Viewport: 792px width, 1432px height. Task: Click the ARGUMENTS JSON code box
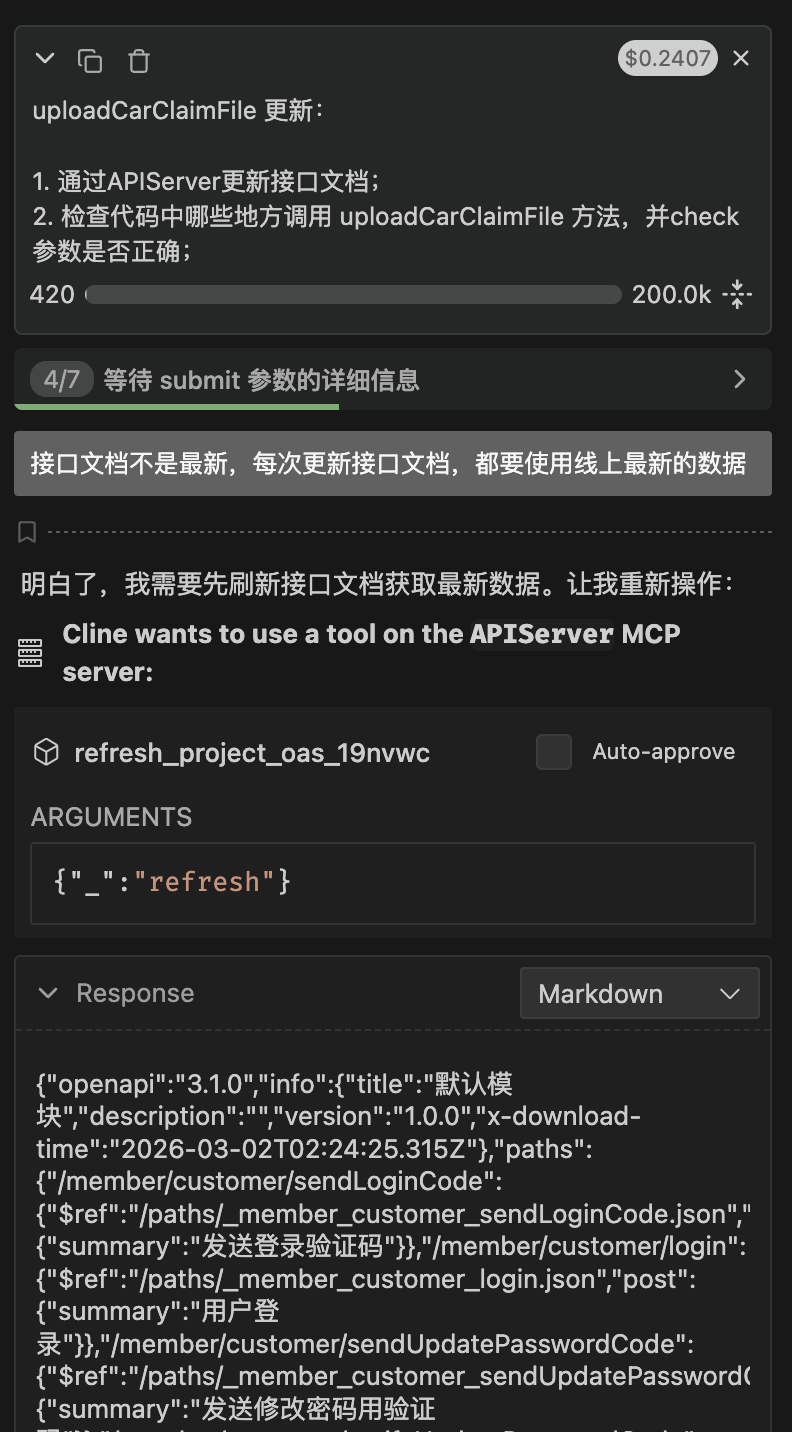(x=393, y=883)
